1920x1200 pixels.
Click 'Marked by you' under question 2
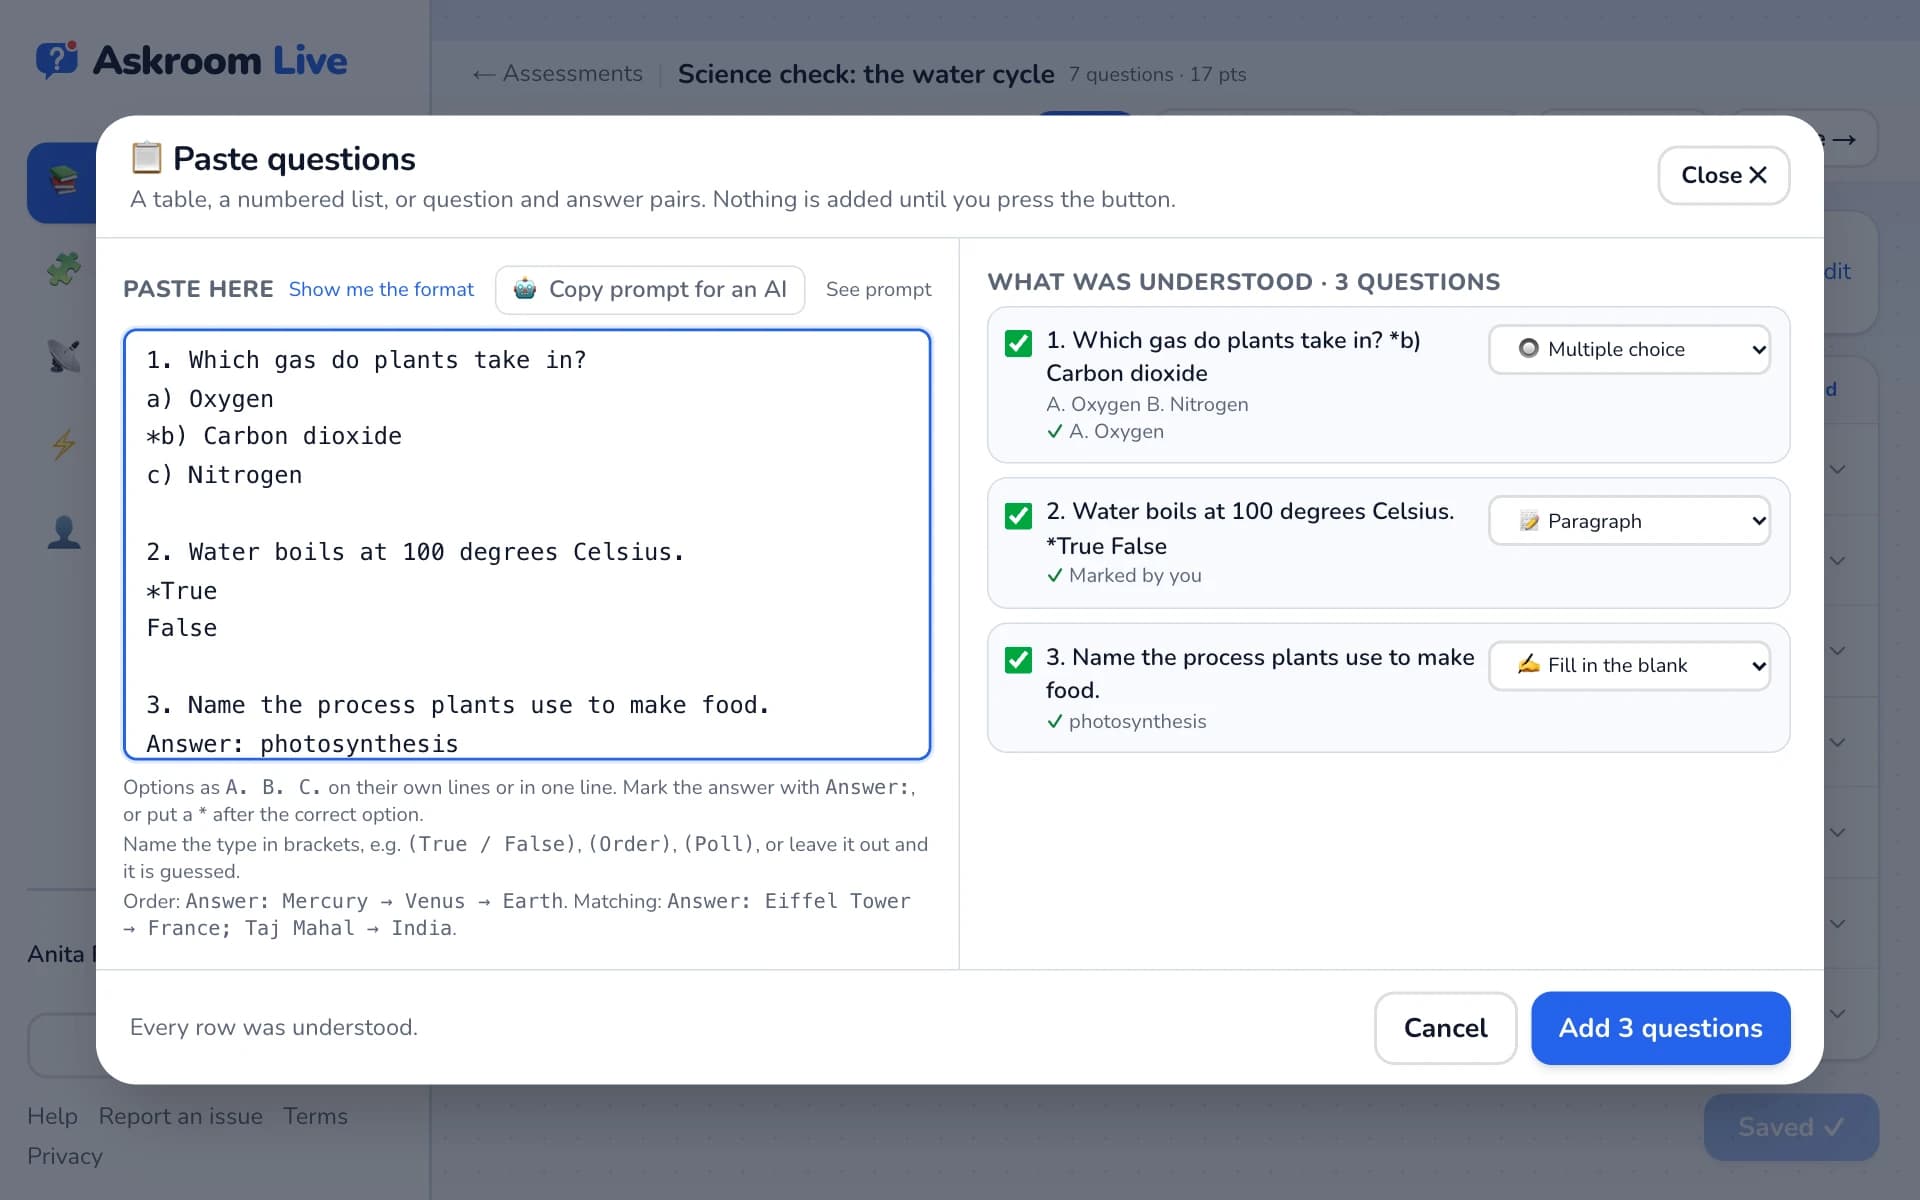coord(1135,575)
